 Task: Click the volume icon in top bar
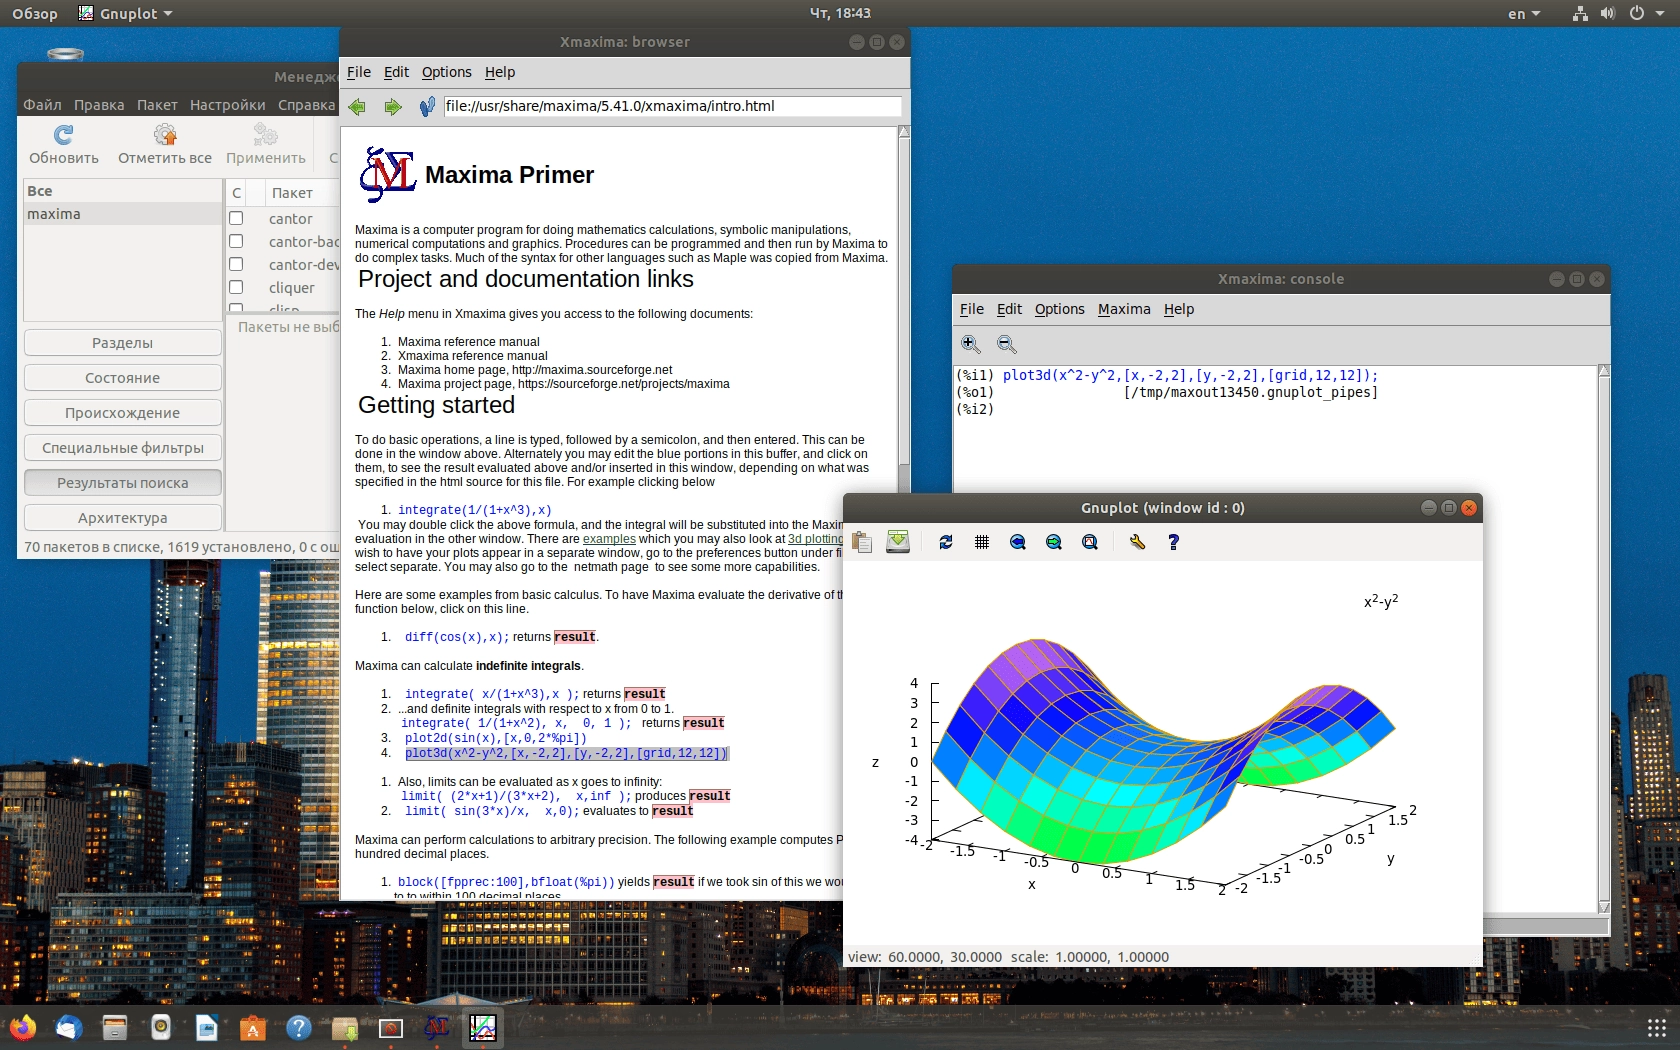1607,13
